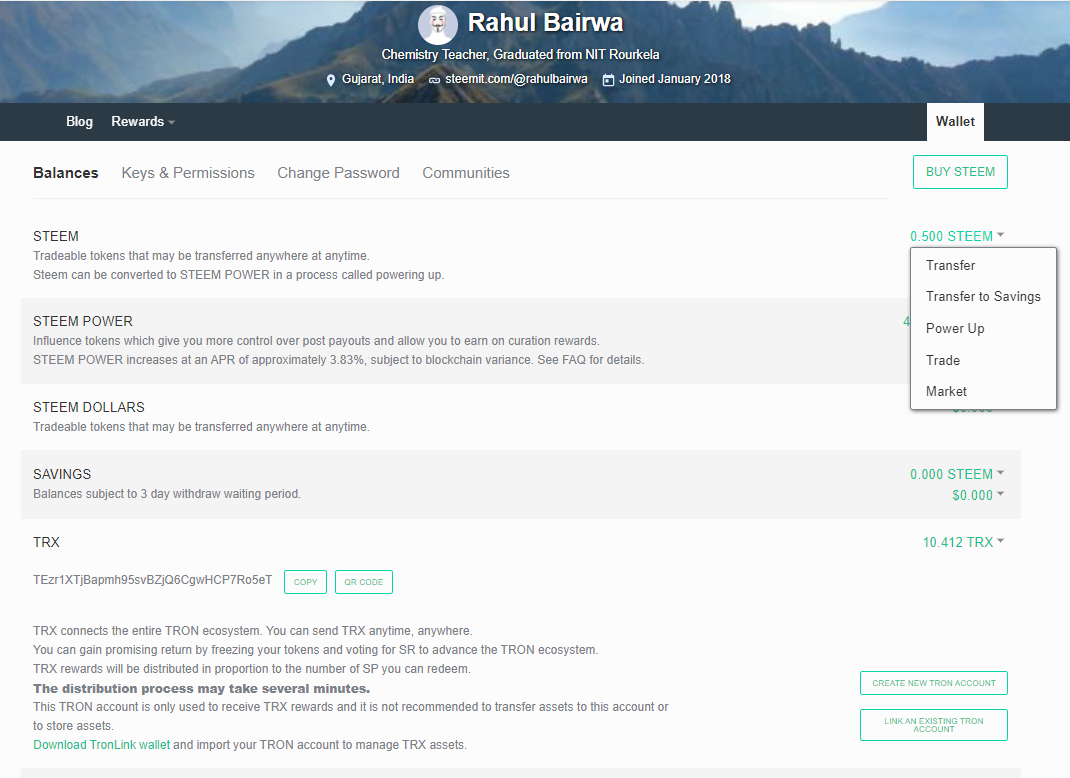
Task: Select Market in the dropdown menu
Action: point(946,392)
